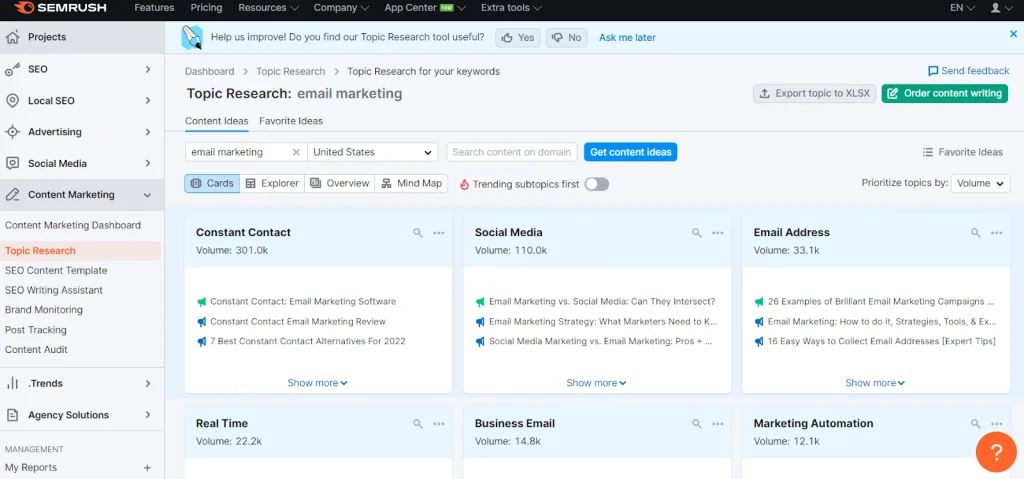Open more options on Business Email card
Screen dimensions: 1024x479
click(718, 423)
